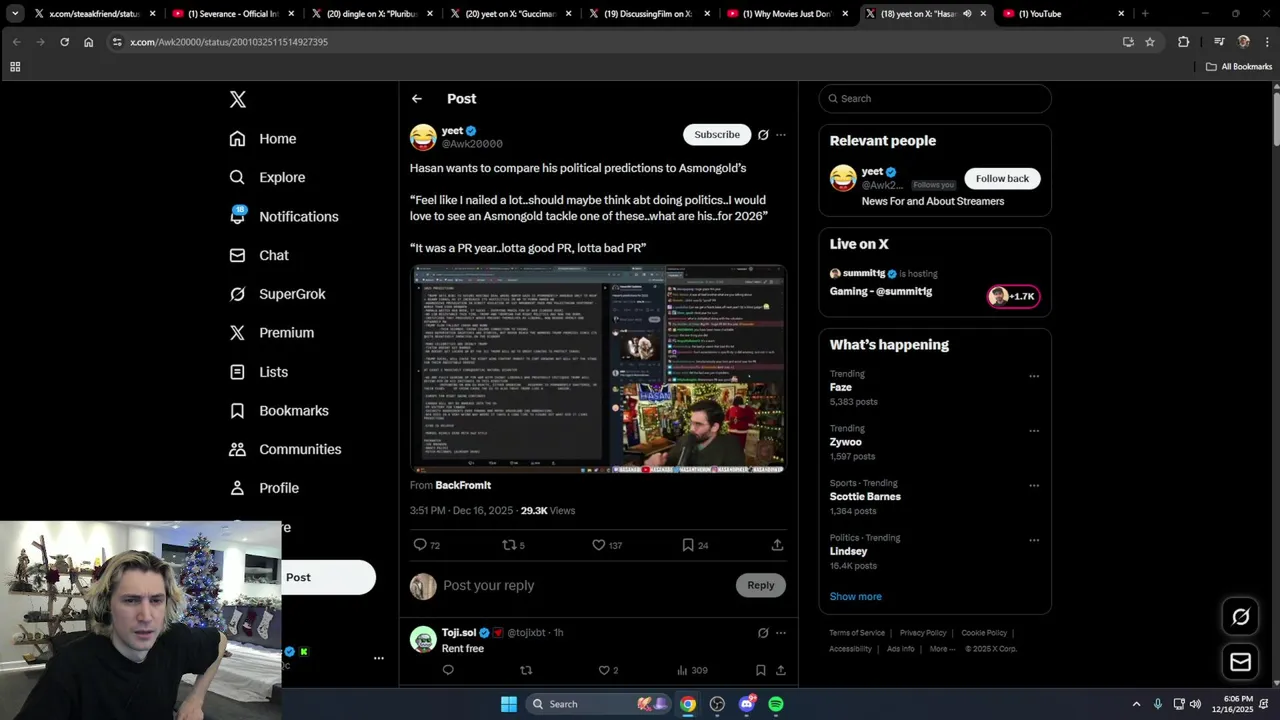
Task: Open Notifications in sidebar
Action: click(x=284, y=216)
